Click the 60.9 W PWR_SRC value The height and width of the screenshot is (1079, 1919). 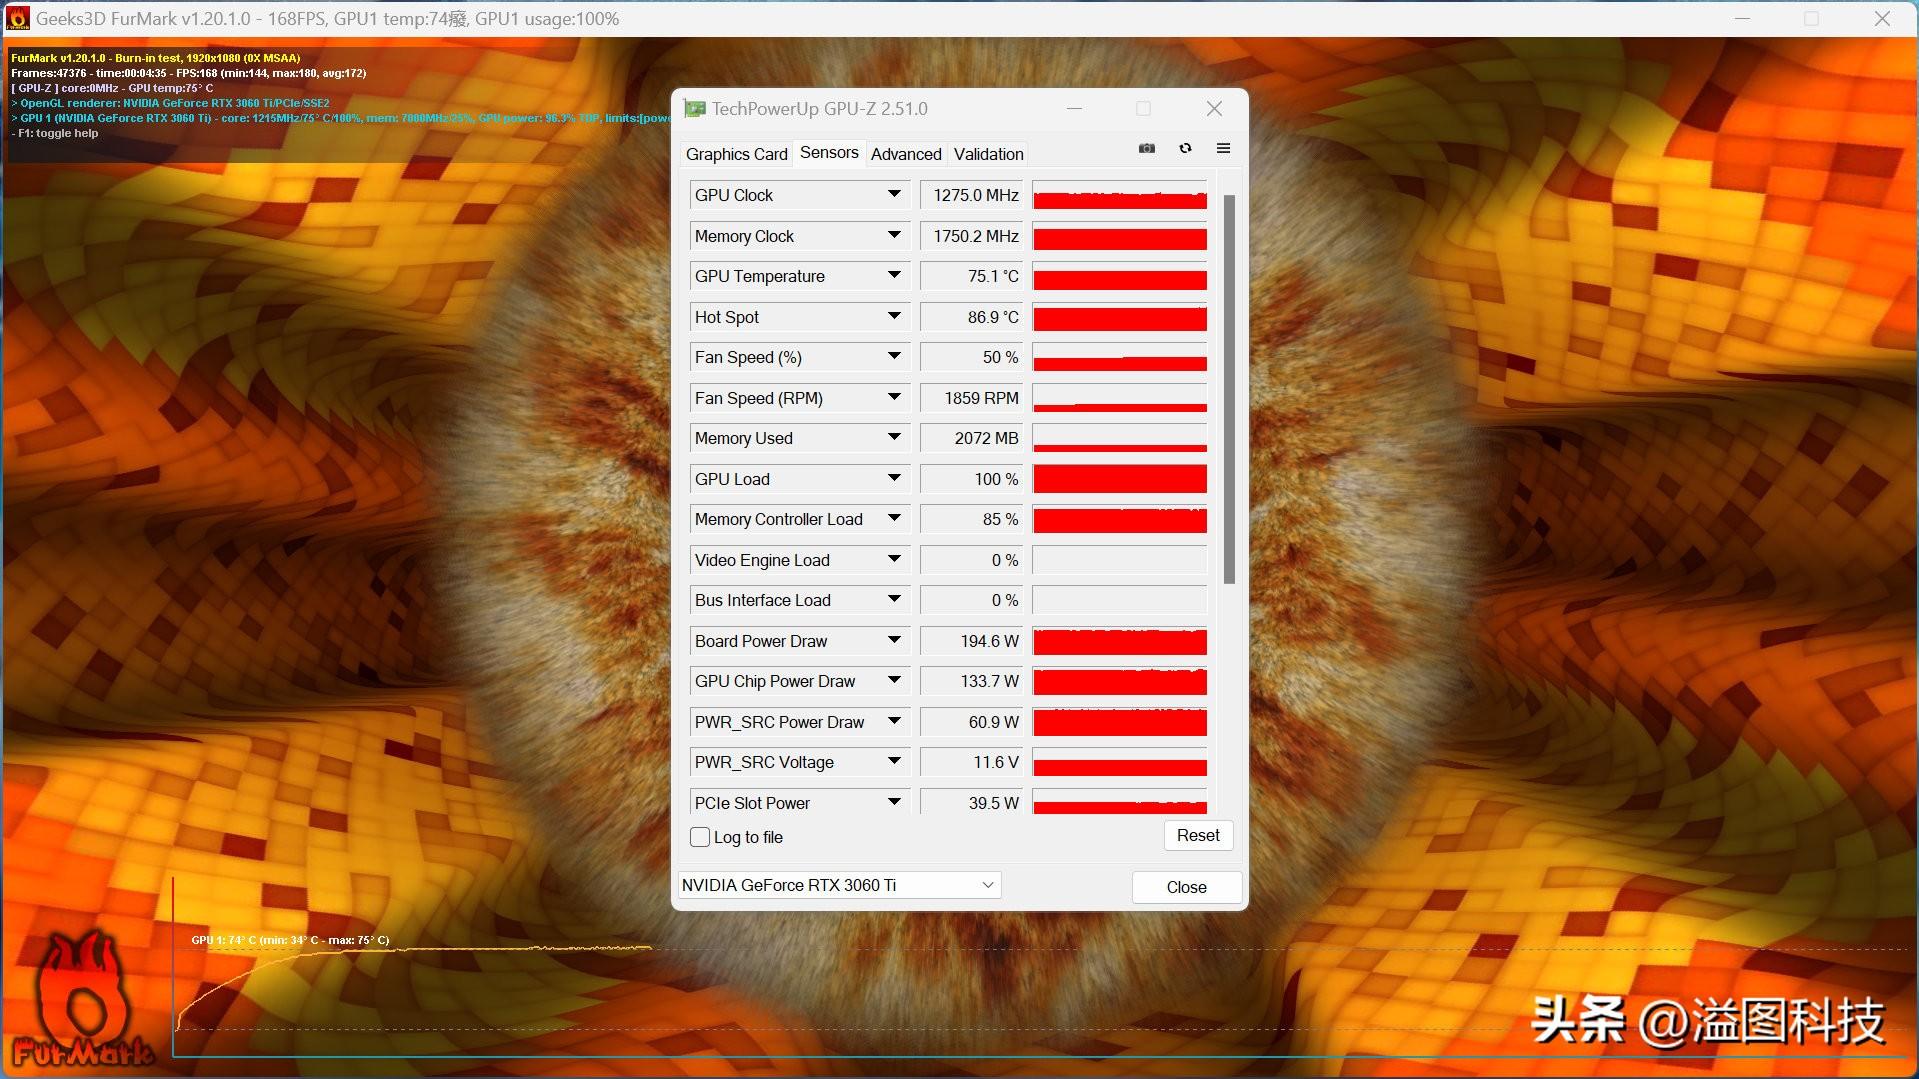[971, 722]
